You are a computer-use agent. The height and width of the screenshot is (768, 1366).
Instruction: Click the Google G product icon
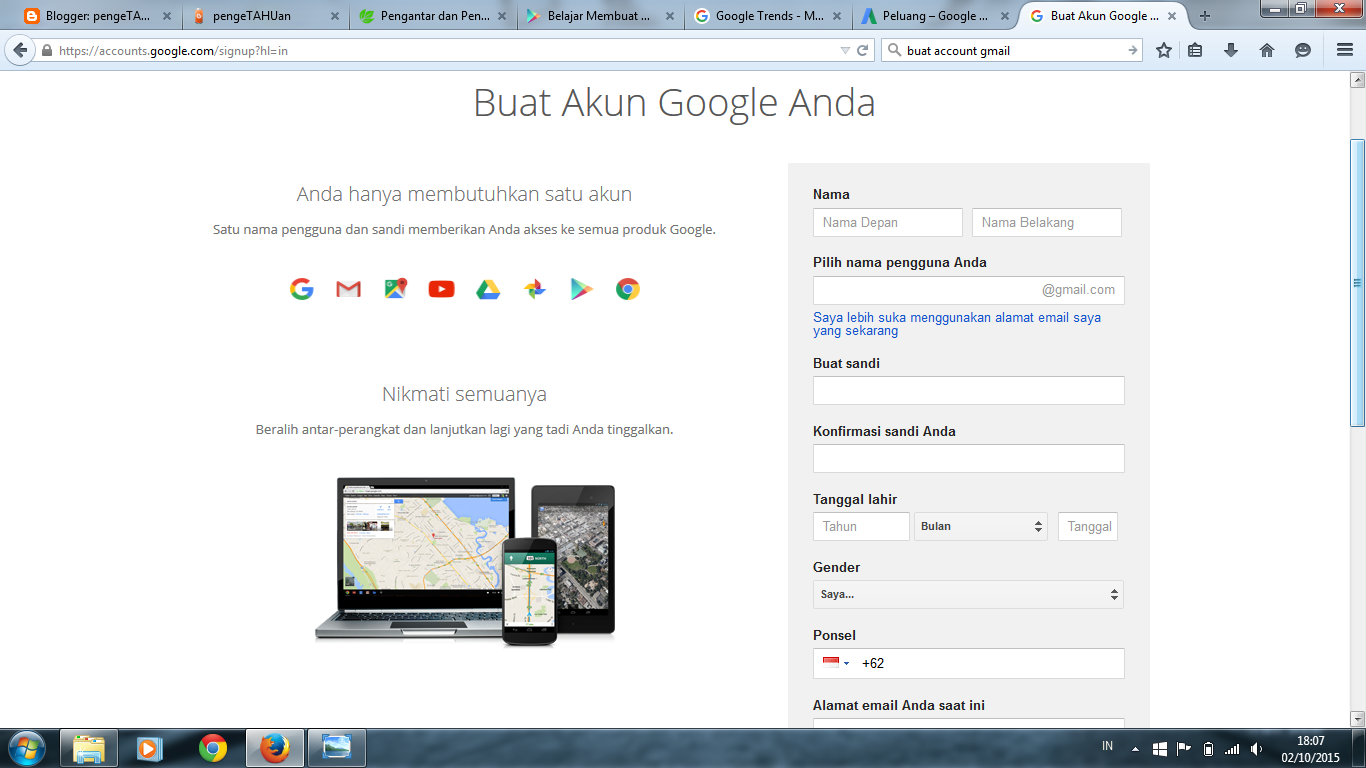(x=302, y=289)
